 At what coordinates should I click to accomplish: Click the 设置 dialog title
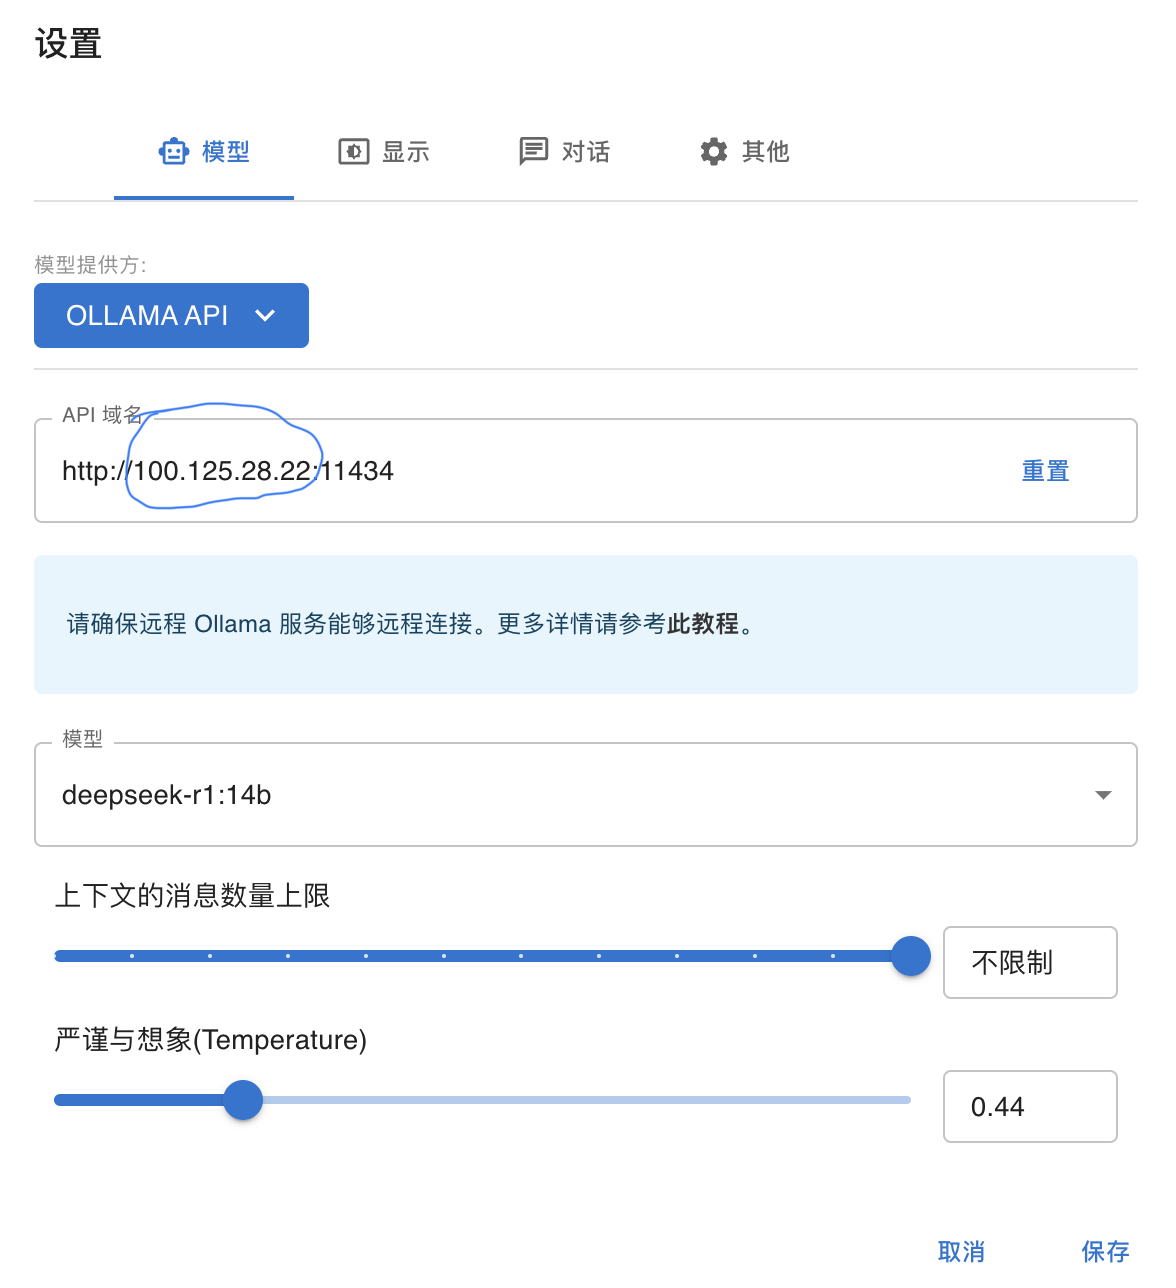(68, 44)
